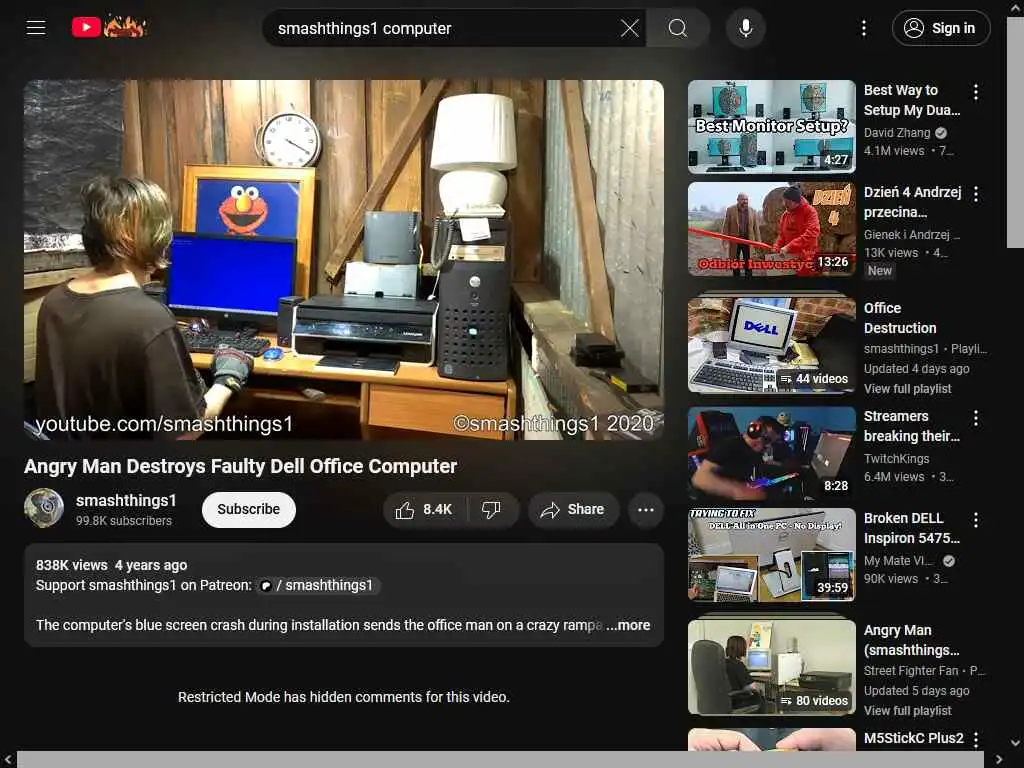Open Streamers breaking their title
Viewport: 1024px width, 768px height.
(x=912, y=426)
